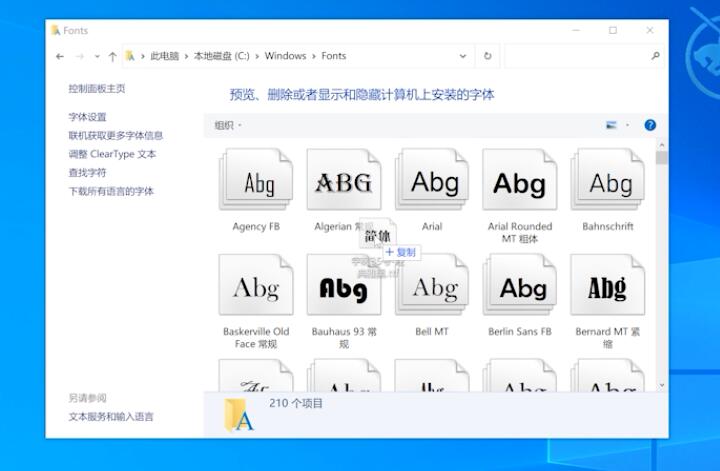Open the Agency FB font family

click(256, 179)
